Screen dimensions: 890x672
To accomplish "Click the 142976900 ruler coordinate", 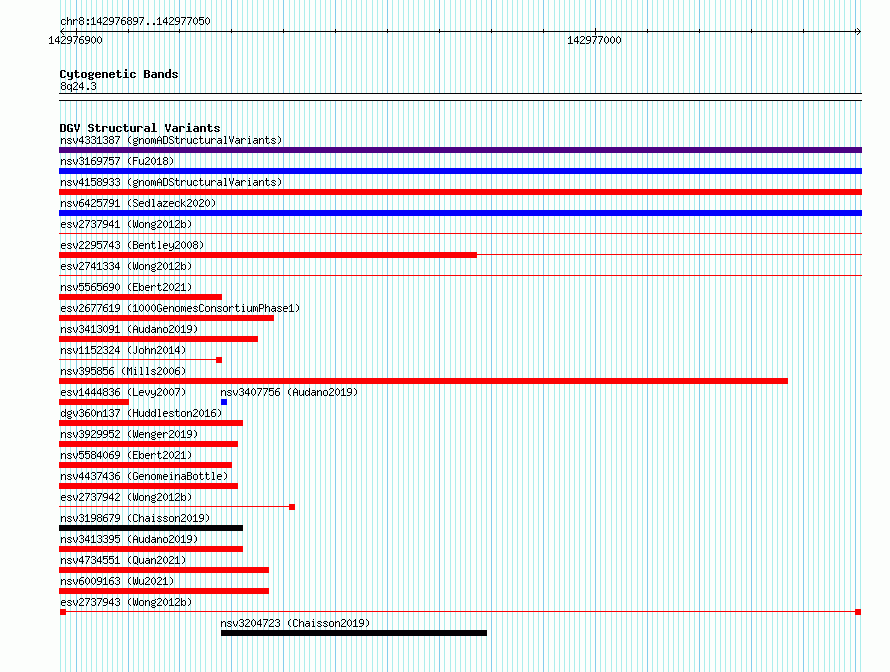I will coord(75,40).
